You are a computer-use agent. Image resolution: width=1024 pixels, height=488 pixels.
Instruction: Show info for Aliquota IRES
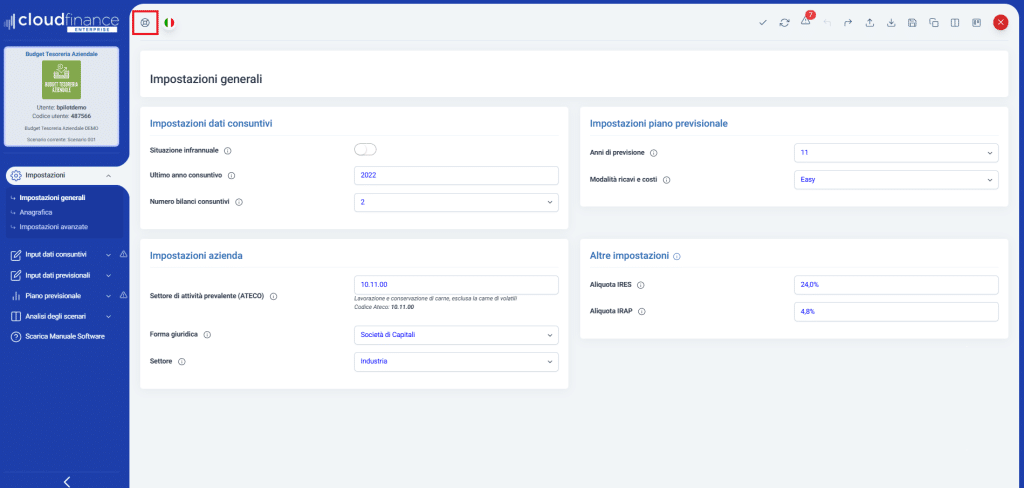point(641,285)
